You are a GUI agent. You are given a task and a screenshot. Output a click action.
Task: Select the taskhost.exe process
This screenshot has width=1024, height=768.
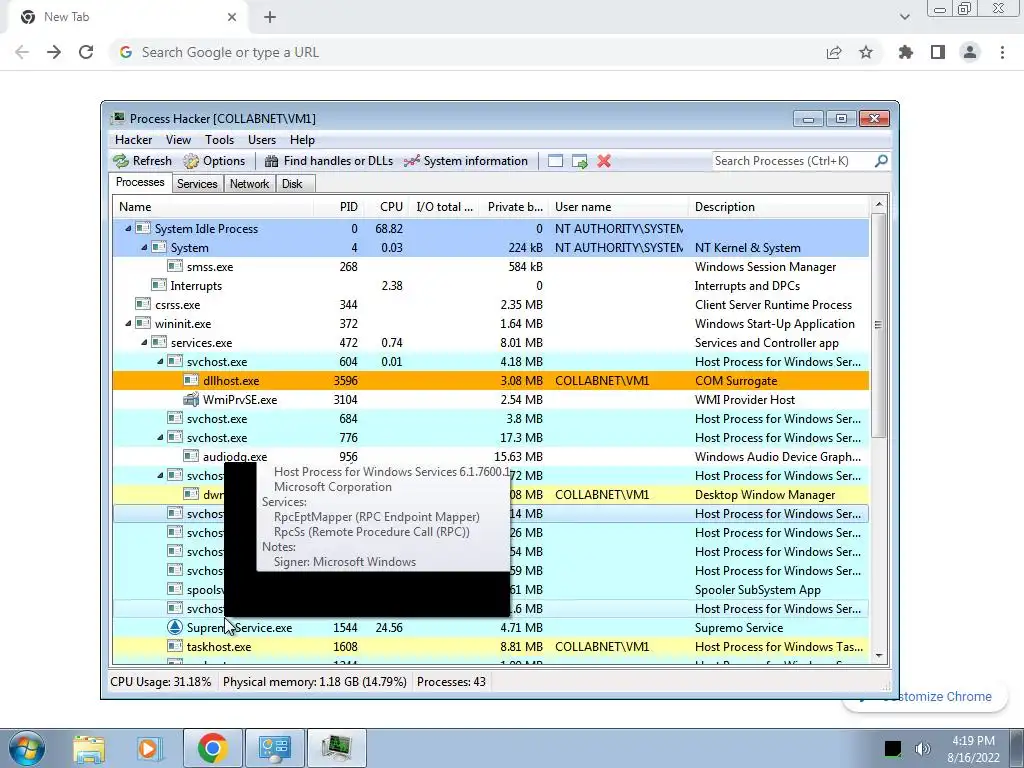[491, 647]
